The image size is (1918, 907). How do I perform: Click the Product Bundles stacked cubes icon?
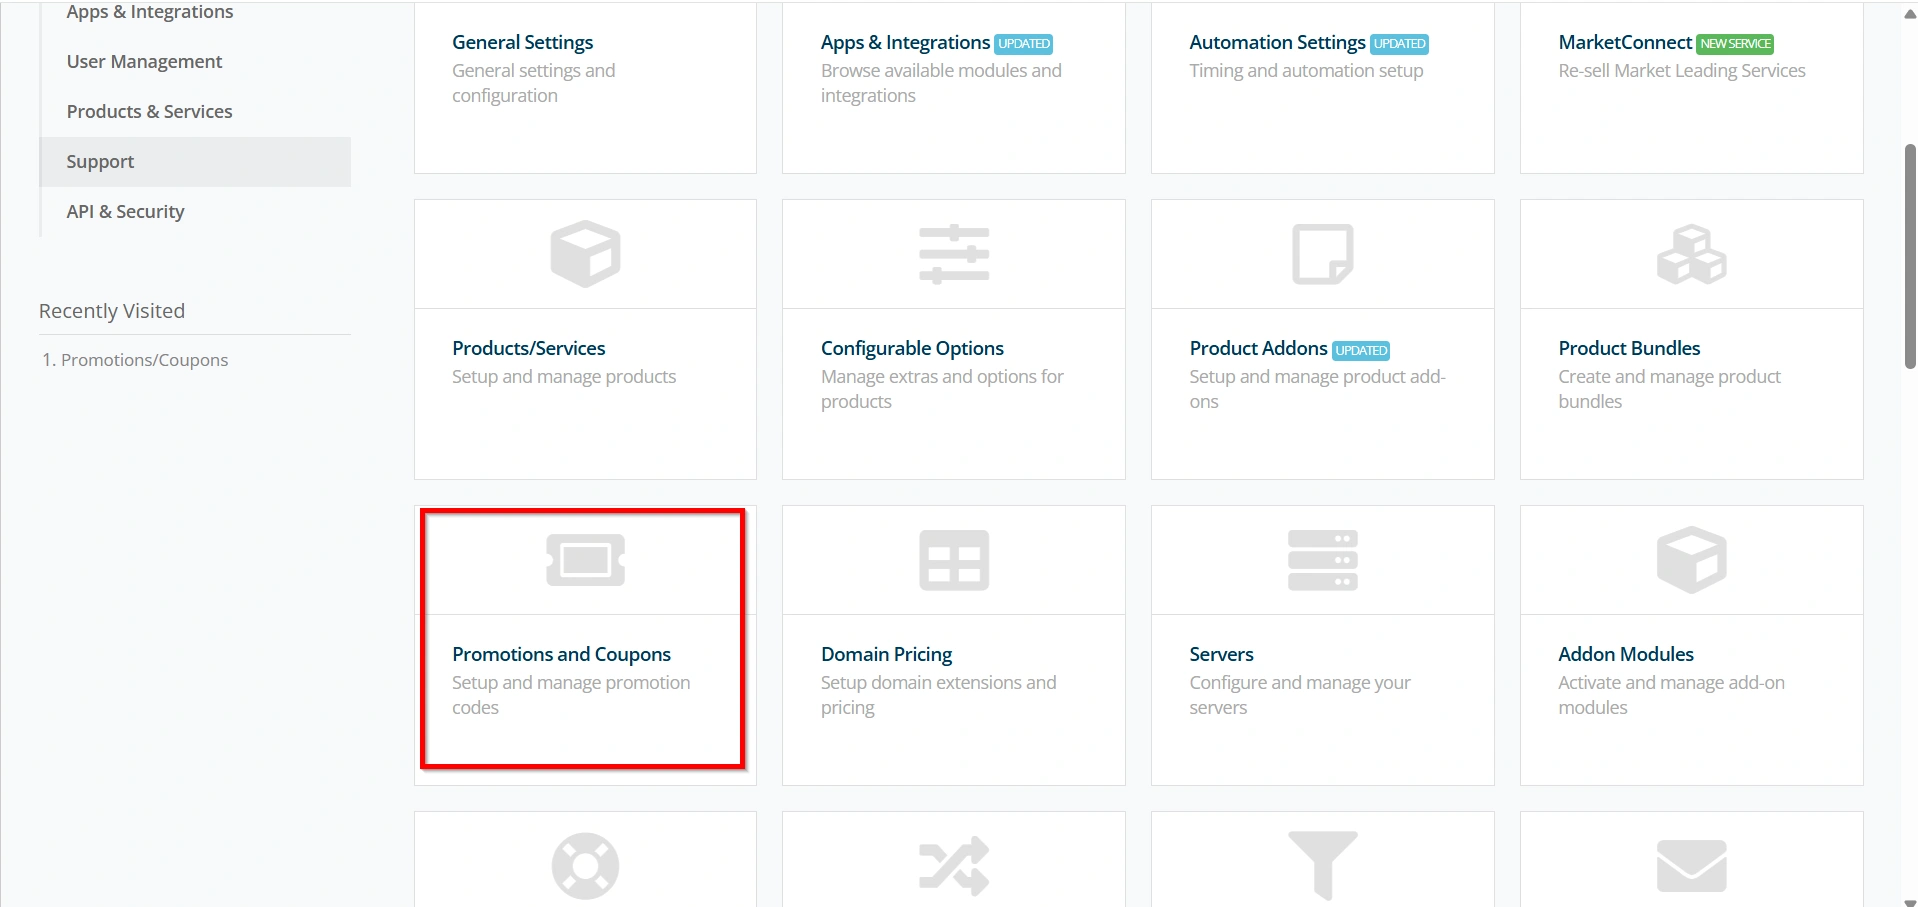(x=1692, y=254)
